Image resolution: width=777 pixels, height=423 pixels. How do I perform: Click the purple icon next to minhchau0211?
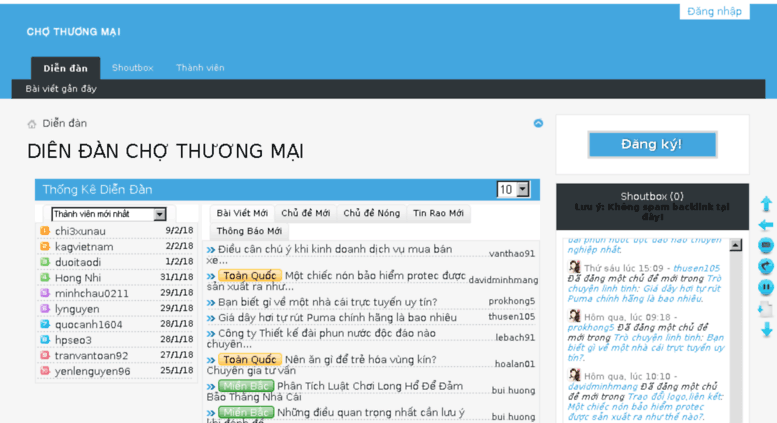(x=45, y=293)
